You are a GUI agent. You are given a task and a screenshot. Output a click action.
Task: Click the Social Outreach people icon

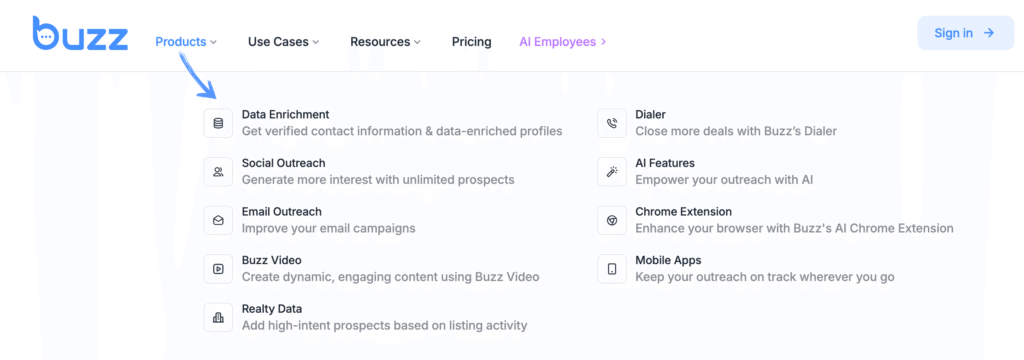pos(218,172)
